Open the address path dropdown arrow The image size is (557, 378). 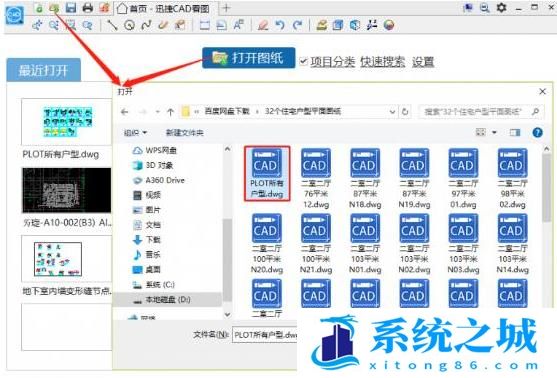pos(392,112)
